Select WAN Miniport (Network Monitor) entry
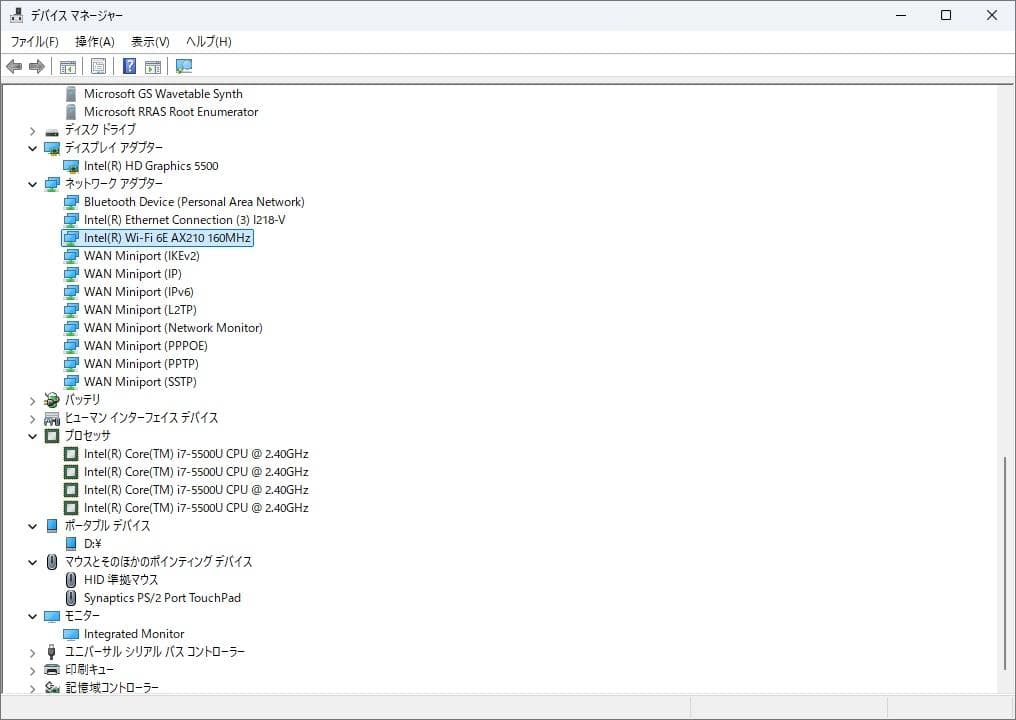 pyautogui.click(x=173, y=328)
